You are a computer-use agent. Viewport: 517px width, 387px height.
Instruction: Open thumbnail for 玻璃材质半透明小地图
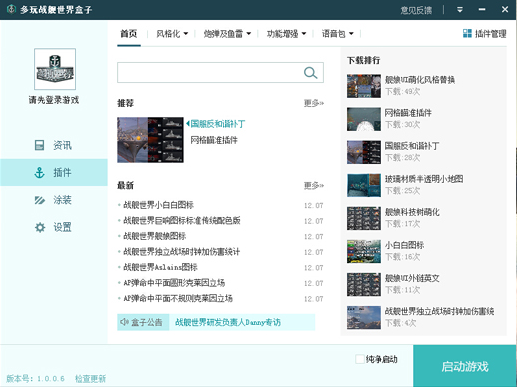point(364,185)
